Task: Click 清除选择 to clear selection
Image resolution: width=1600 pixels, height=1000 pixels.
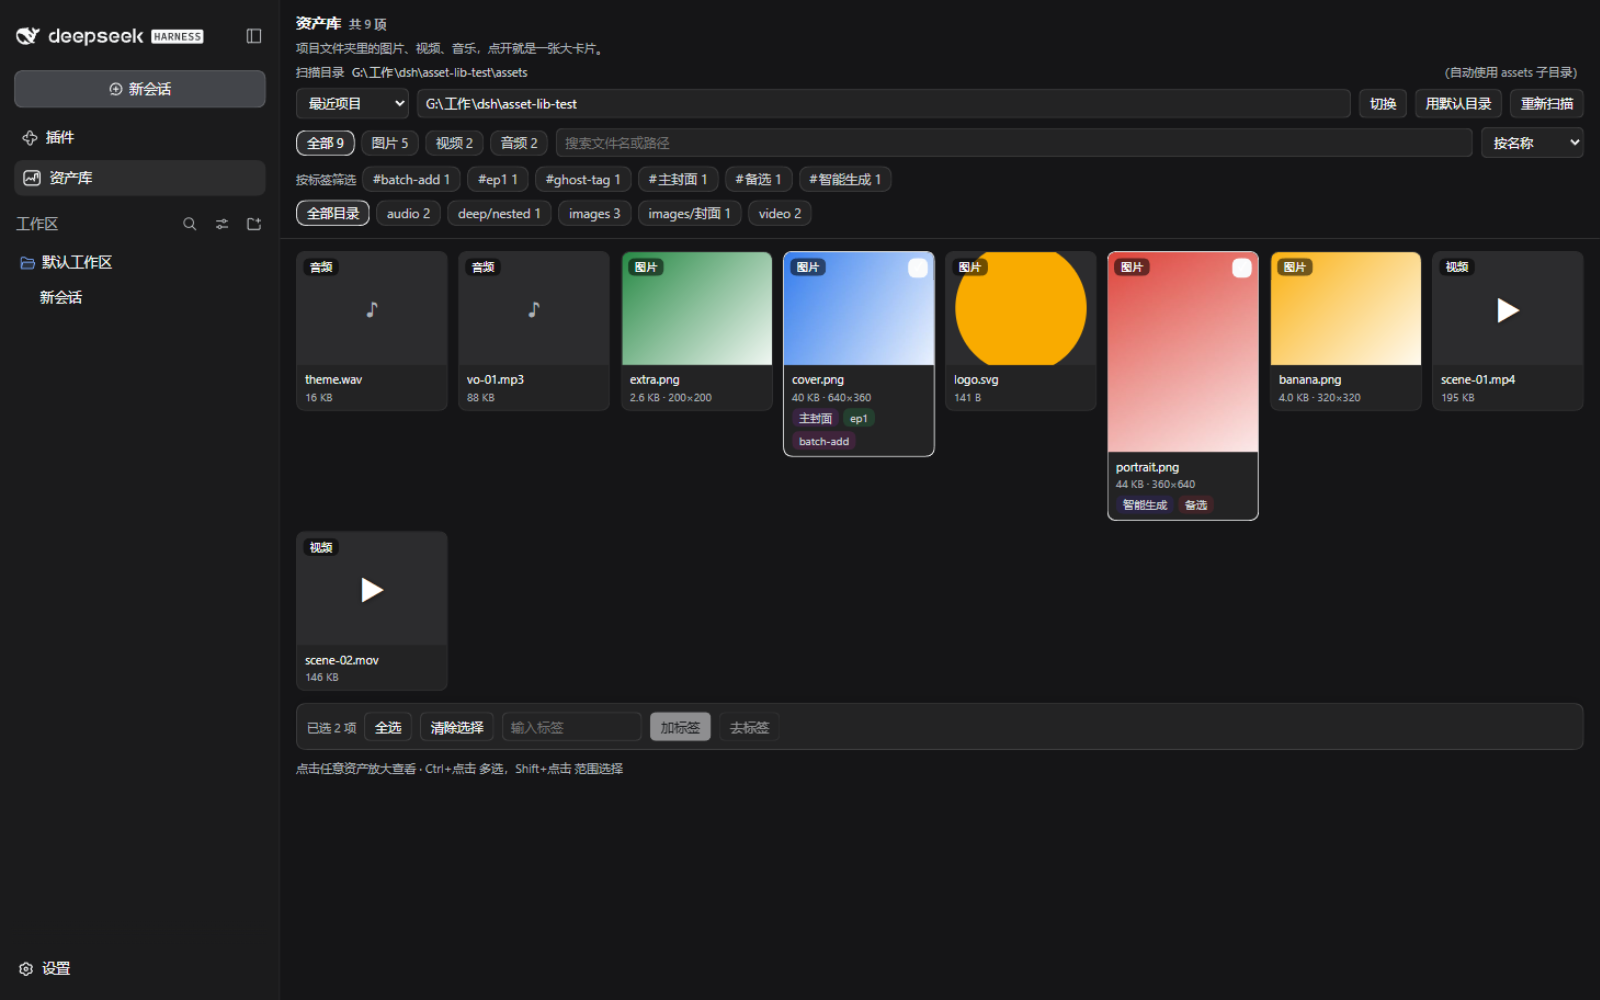Action: 457,728
